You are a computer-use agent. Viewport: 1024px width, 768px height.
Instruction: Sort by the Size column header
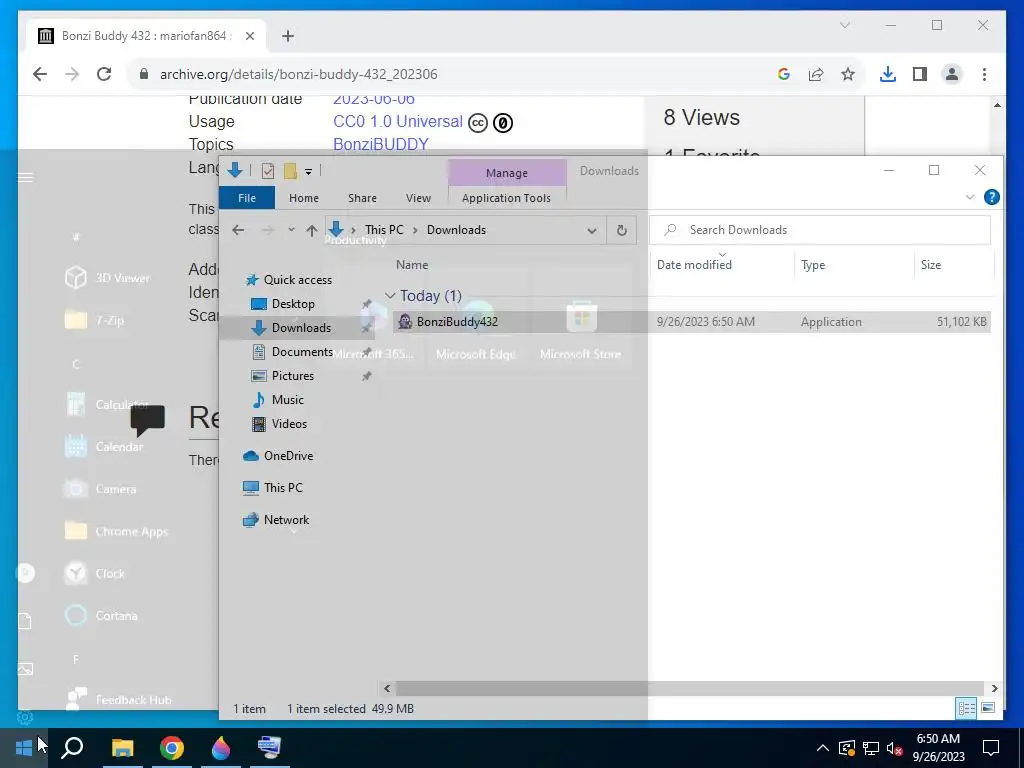[931, 264]
